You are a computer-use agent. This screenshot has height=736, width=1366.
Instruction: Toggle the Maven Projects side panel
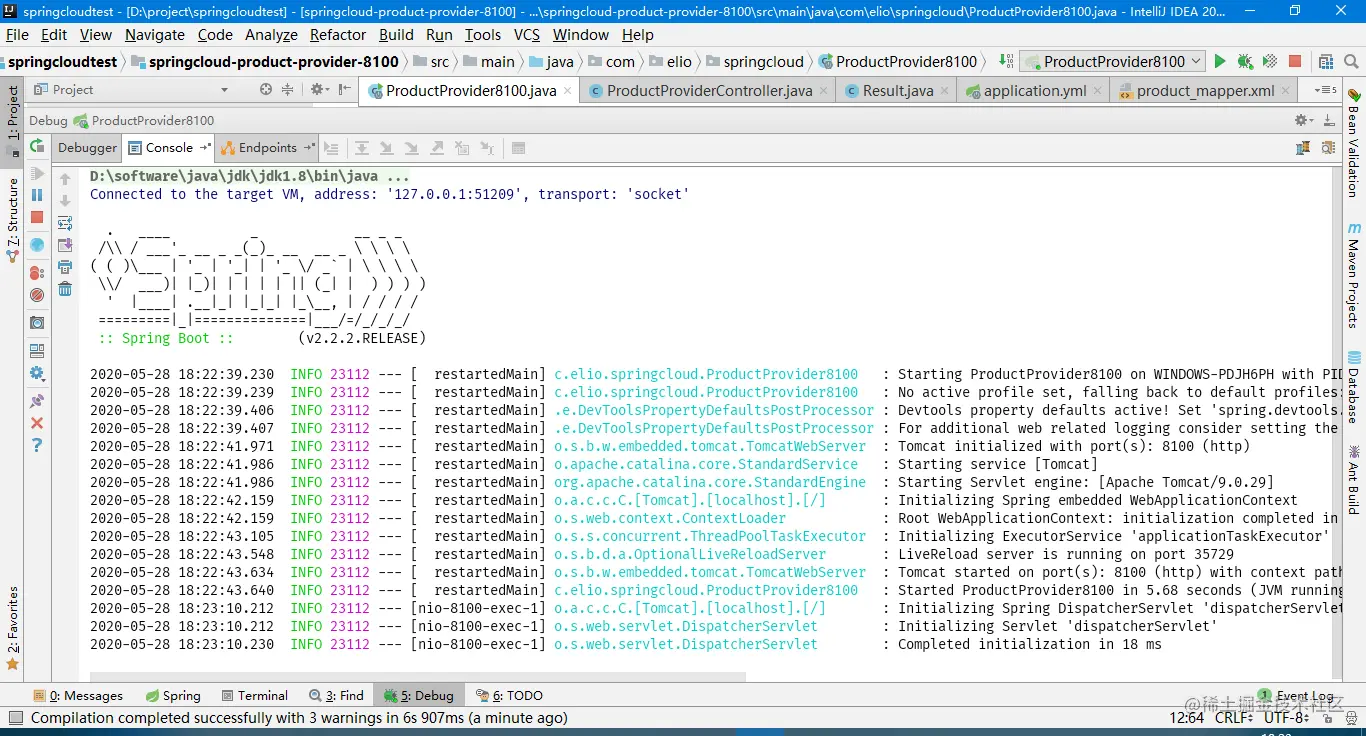[1353, 275]
